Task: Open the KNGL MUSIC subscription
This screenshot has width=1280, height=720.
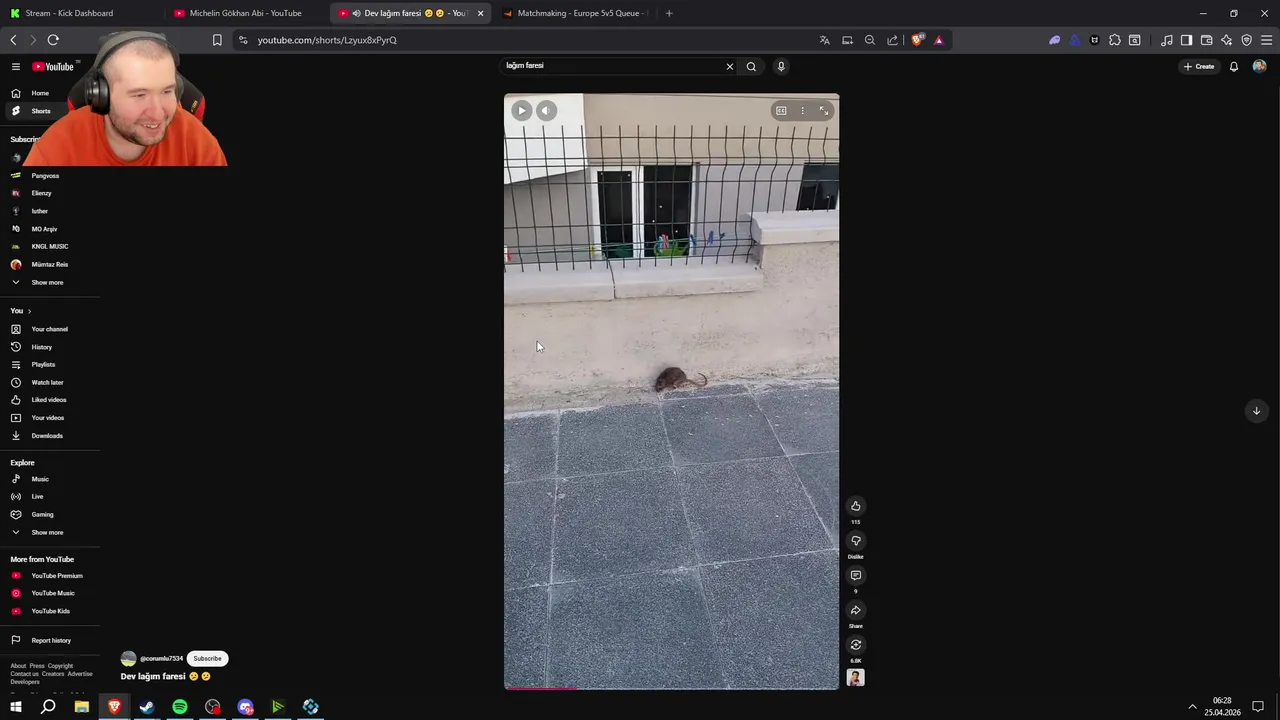Action: (50, 246)
